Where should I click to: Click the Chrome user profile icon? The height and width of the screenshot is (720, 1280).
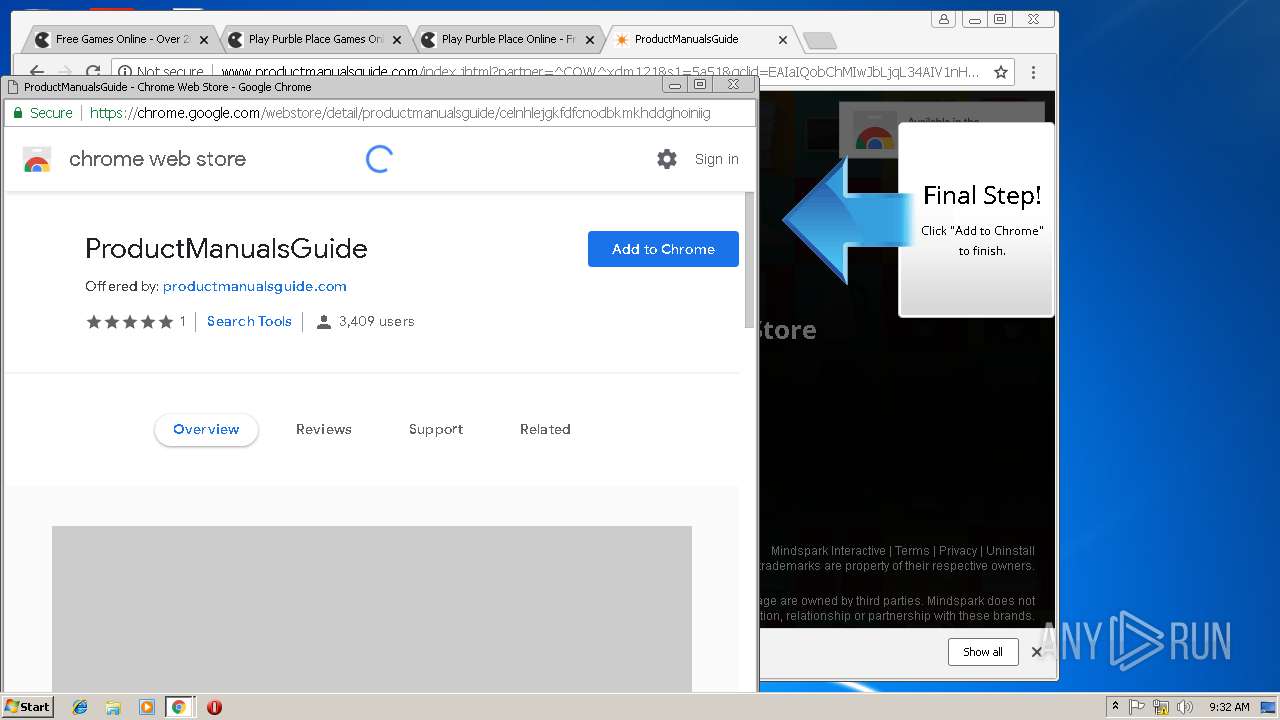943,19
